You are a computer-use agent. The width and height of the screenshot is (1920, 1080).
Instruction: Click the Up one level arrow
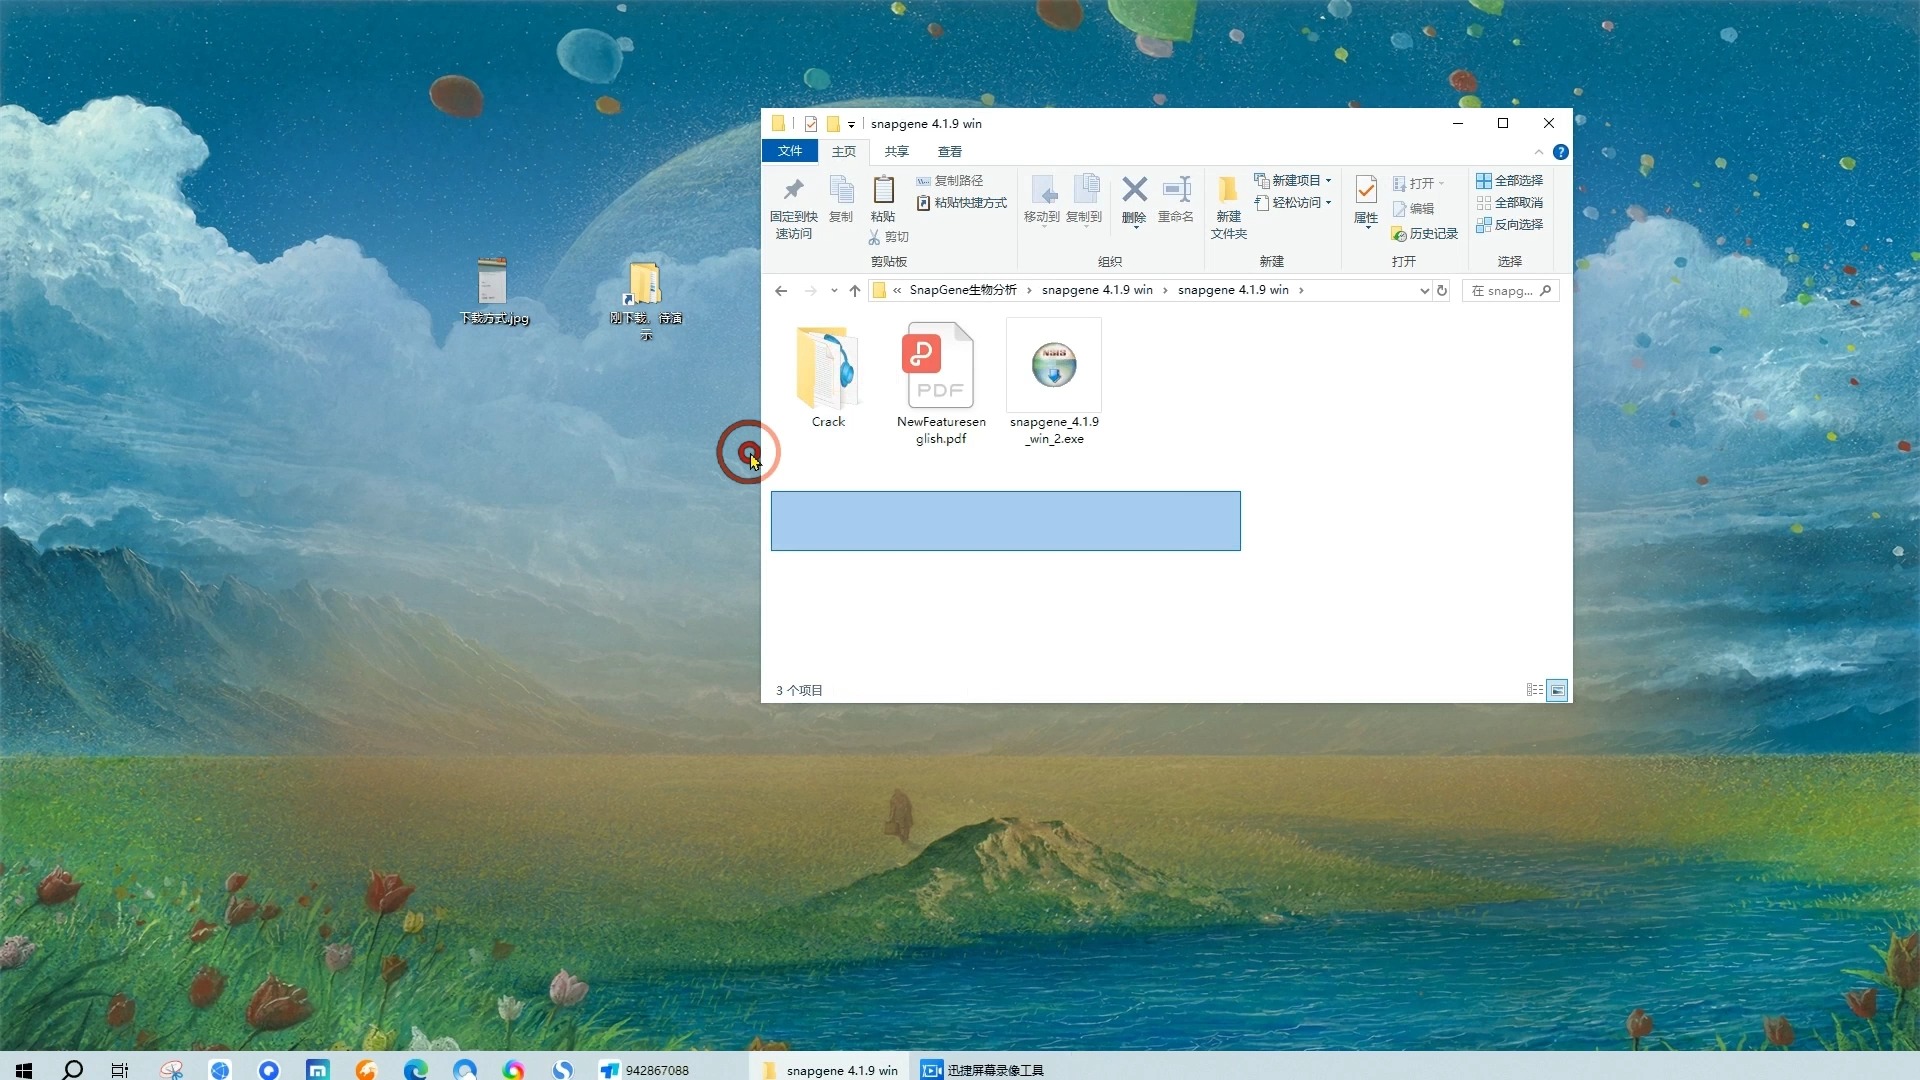(854, 291)
